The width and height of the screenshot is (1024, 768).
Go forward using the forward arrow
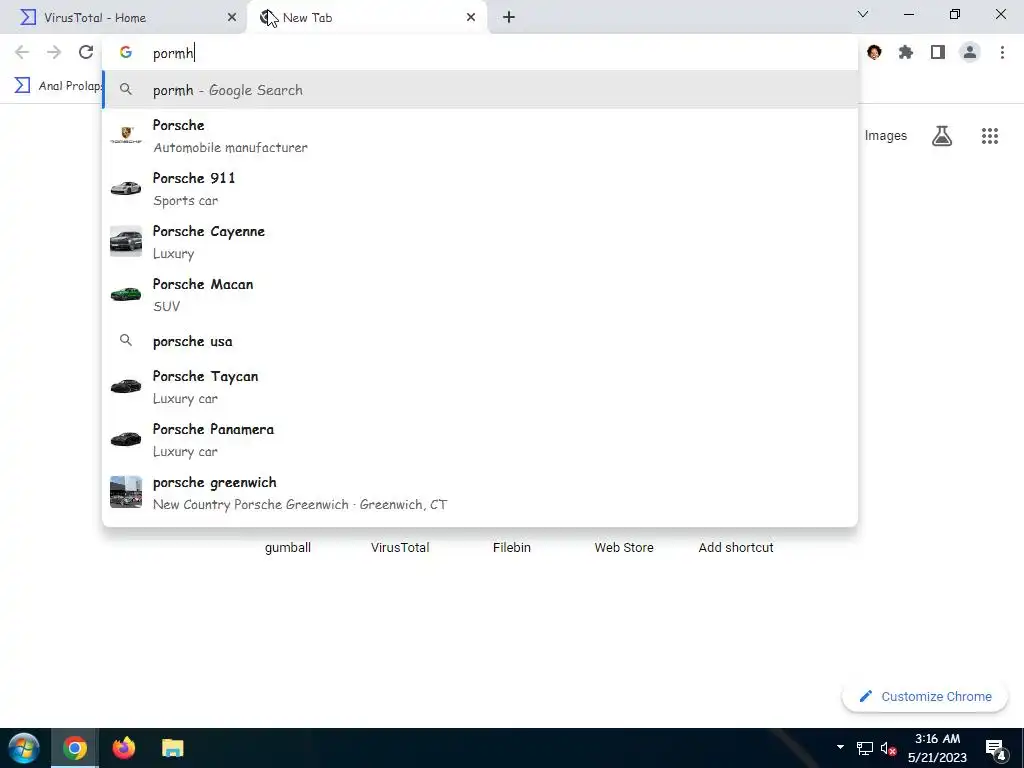click(x=54, y=52)
